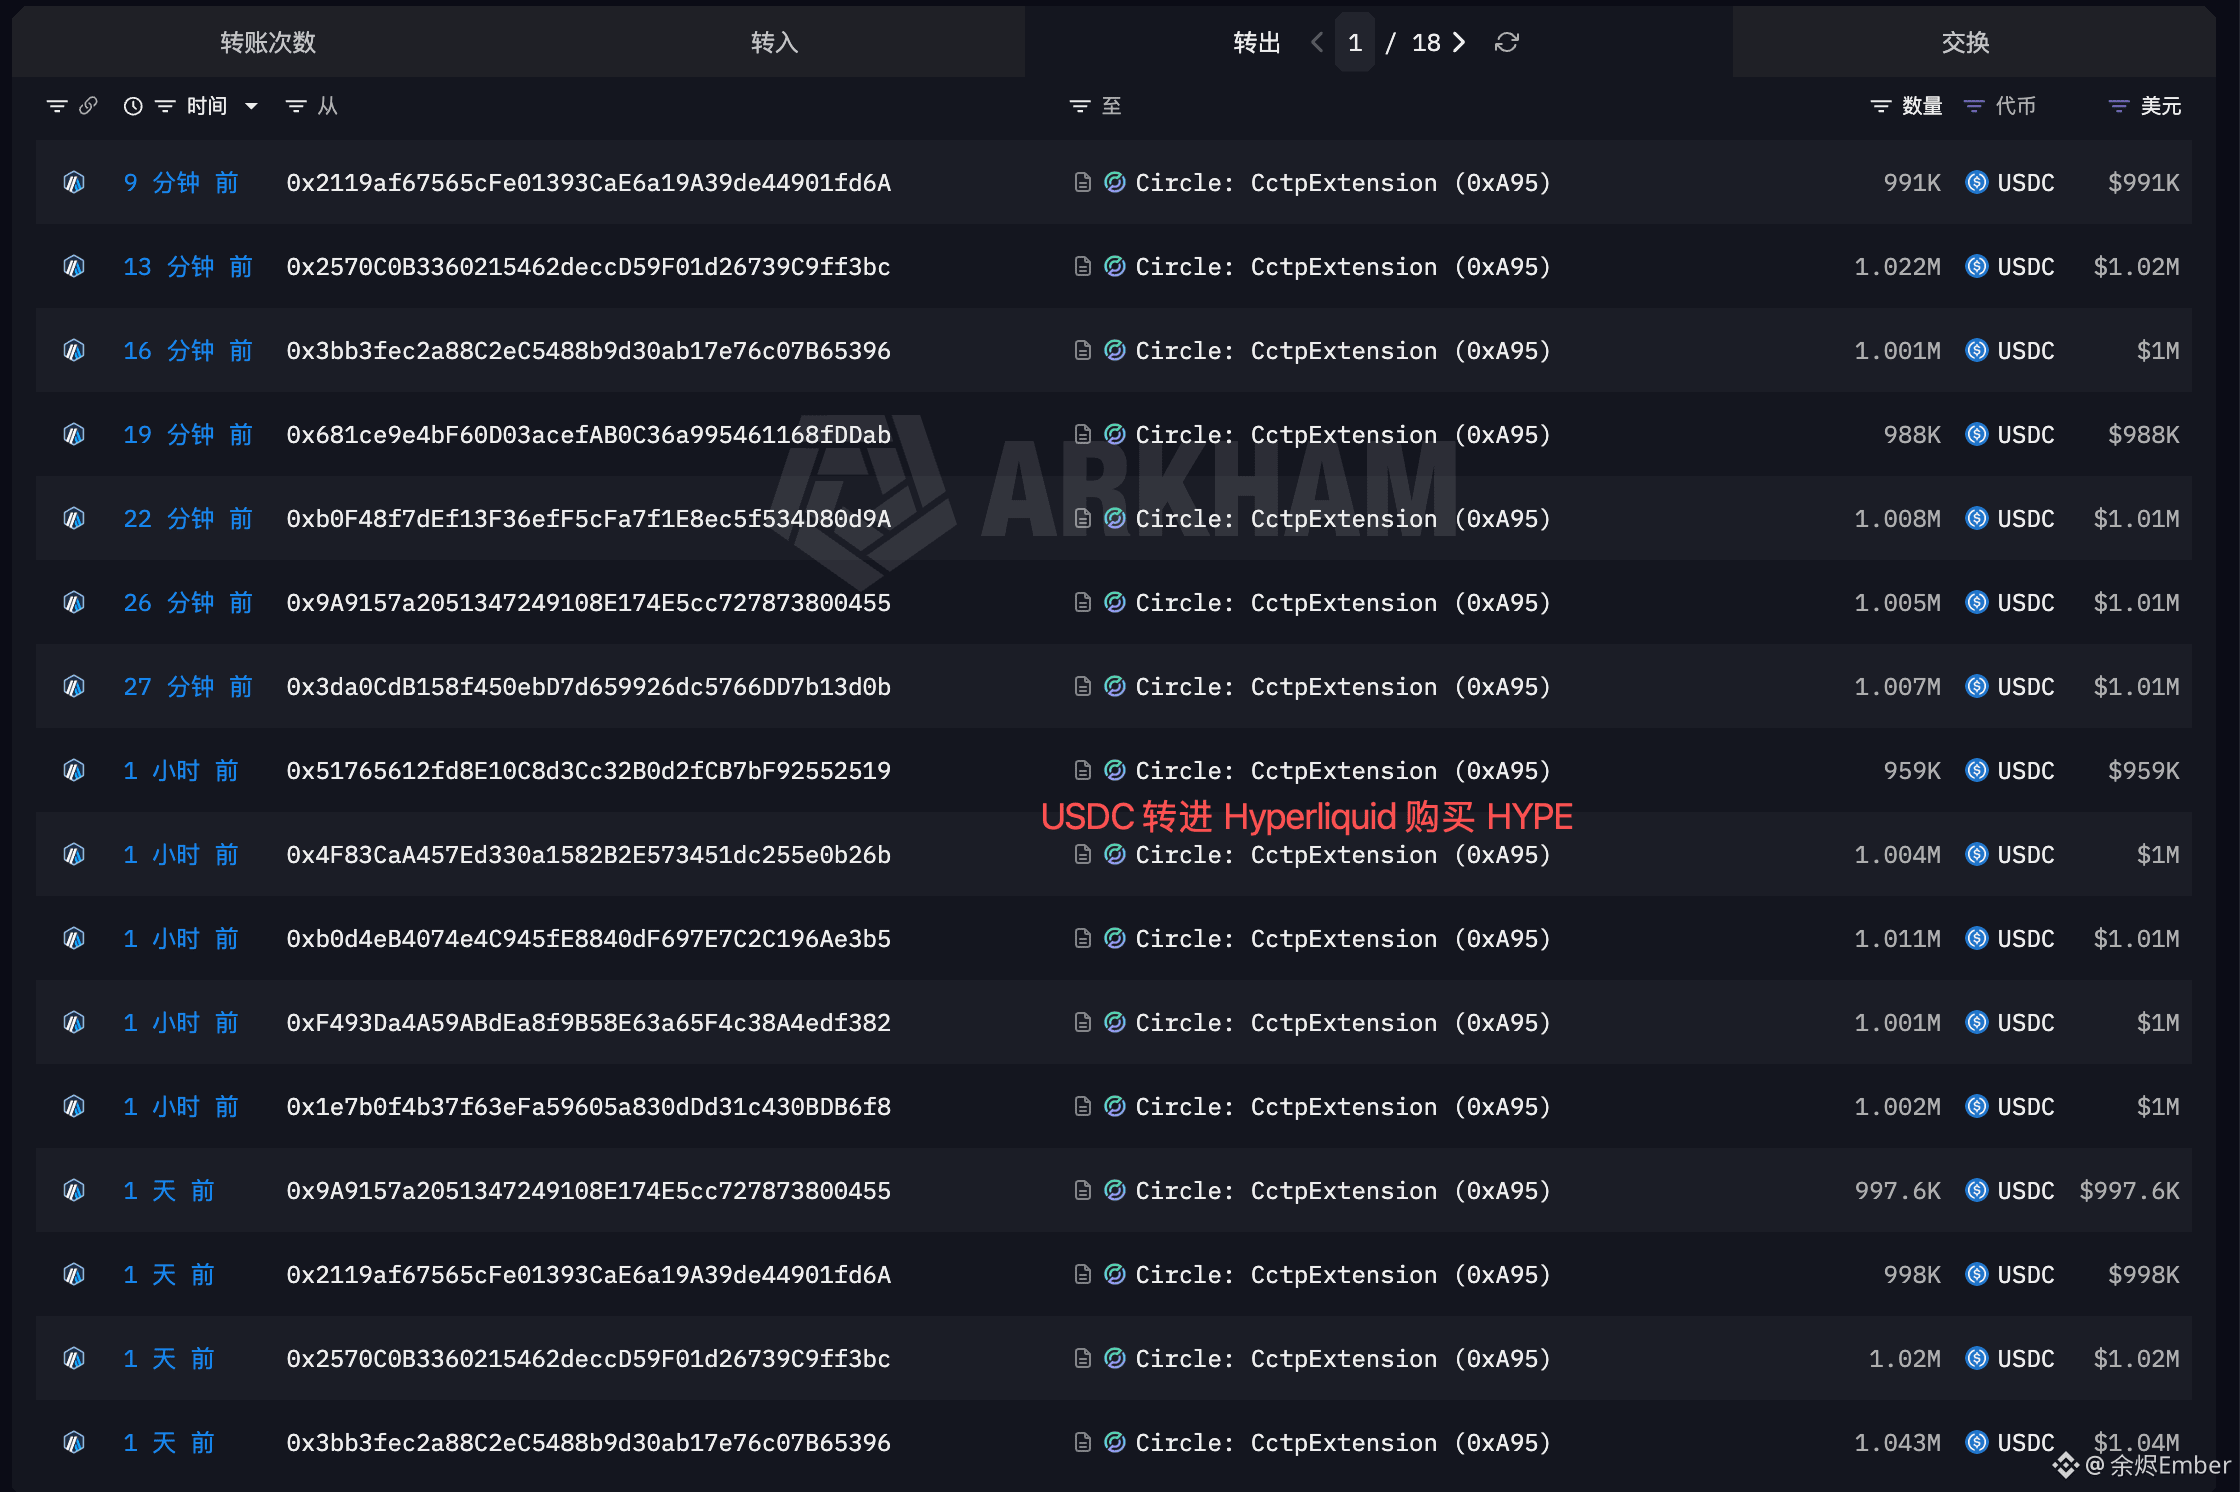This screenshot has width=2240, height=1492.
Task: Open Circle: CctpExtension in the 1.043M row
Action: (1343, 1442)
